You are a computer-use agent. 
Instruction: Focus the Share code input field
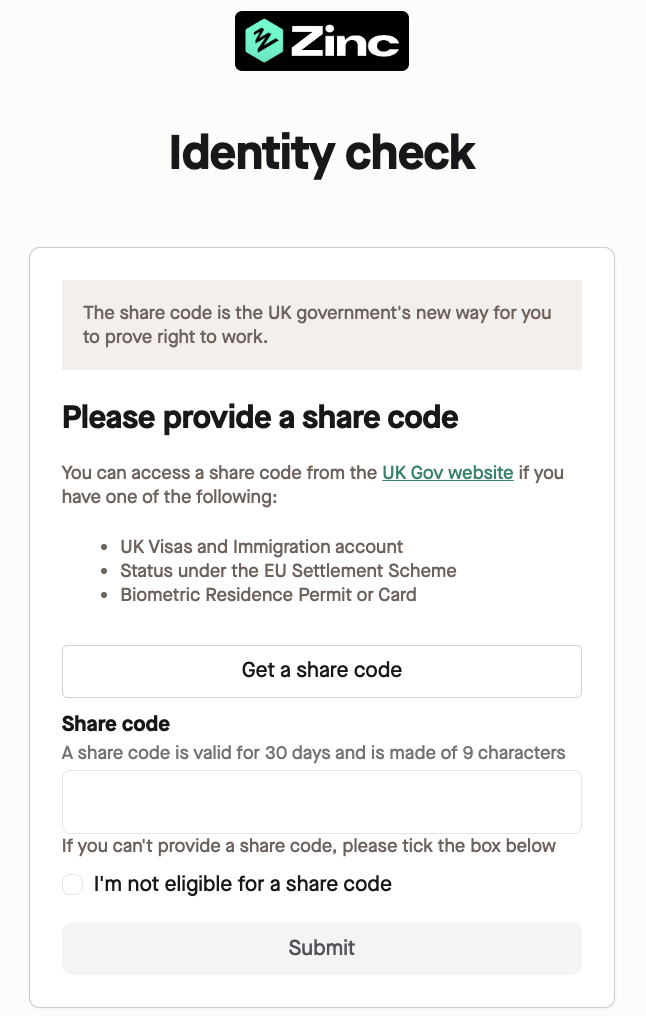coord(322,801)
